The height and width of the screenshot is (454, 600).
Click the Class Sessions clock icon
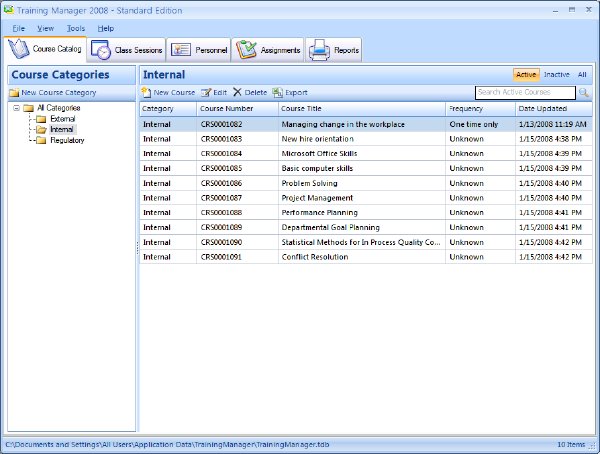pos(101,50)
